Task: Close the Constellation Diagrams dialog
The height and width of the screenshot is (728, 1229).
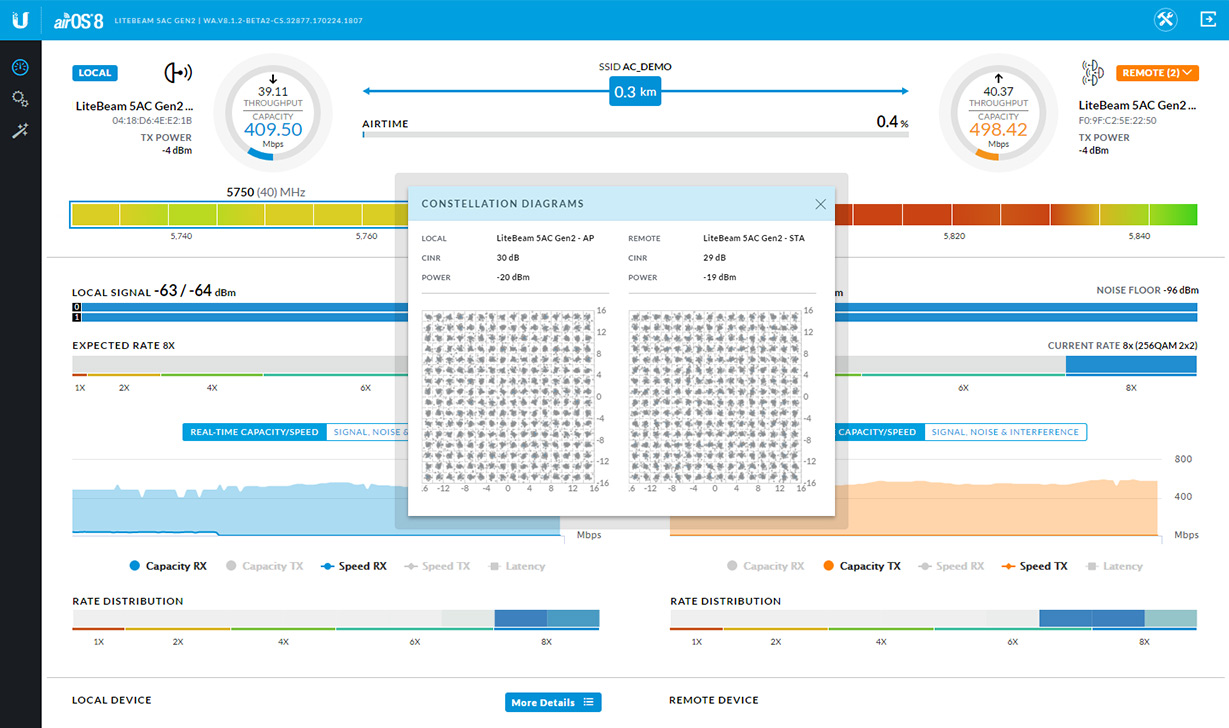Action: click(820, 204)
